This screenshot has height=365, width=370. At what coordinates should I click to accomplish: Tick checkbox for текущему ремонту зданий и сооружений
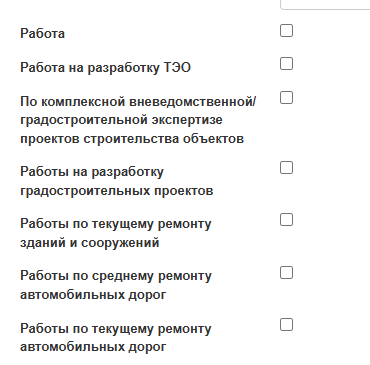point(286,220)
